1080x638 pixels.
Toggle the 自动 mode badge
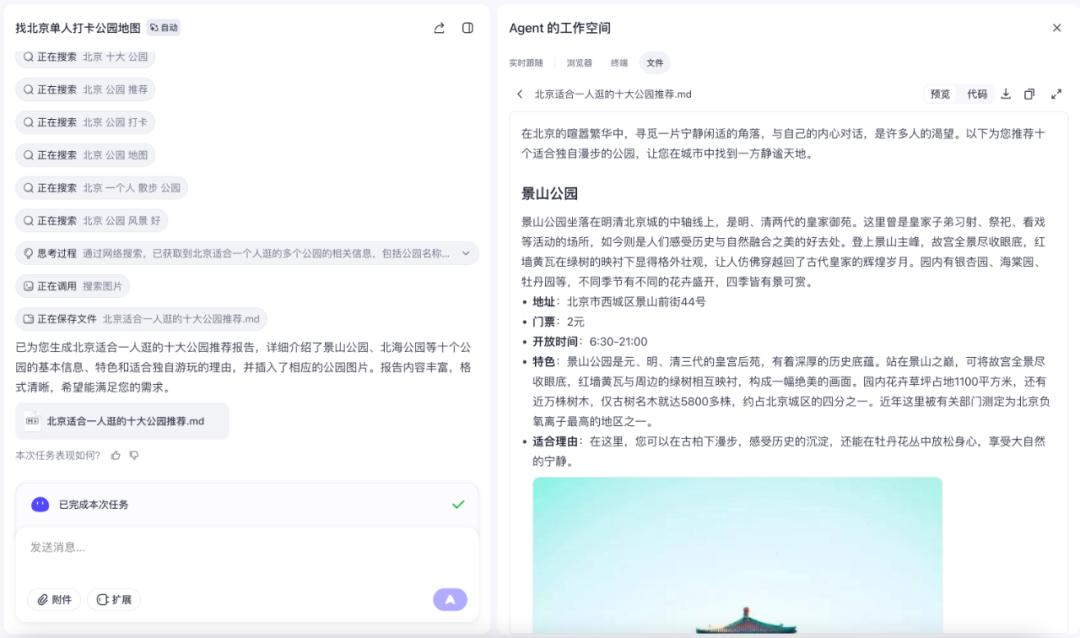click(x=164, y=28)
